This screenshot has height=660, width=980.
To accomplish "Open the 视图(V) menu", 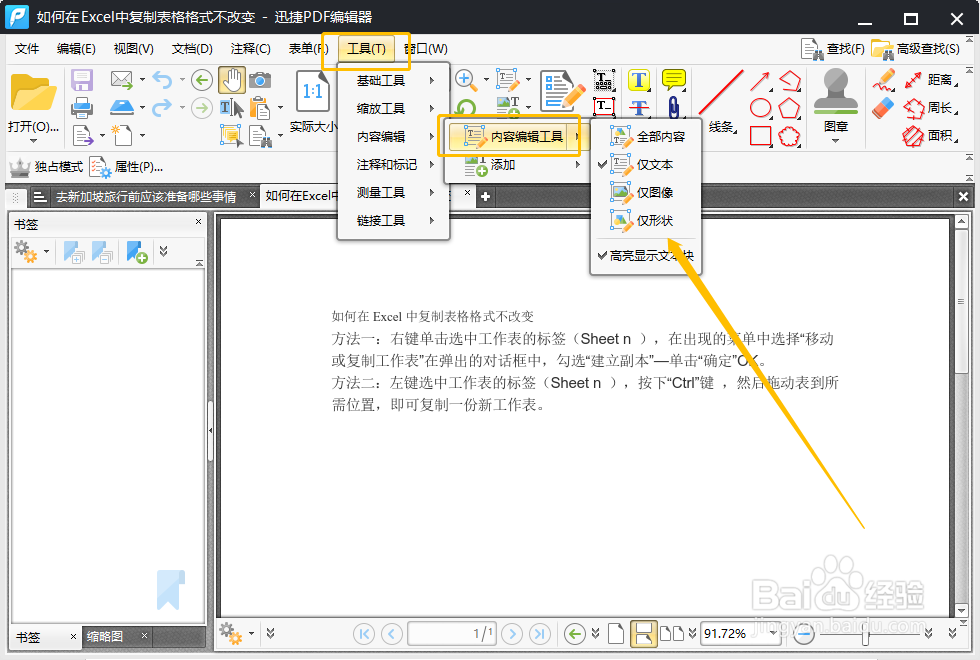I will pyautogui.click(x=134, y=49).
